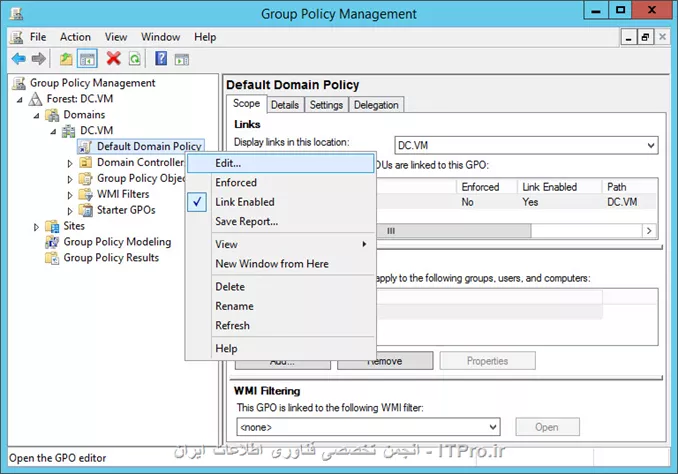Click the DC.VM domain icon in tree

(x=68, y=131)
